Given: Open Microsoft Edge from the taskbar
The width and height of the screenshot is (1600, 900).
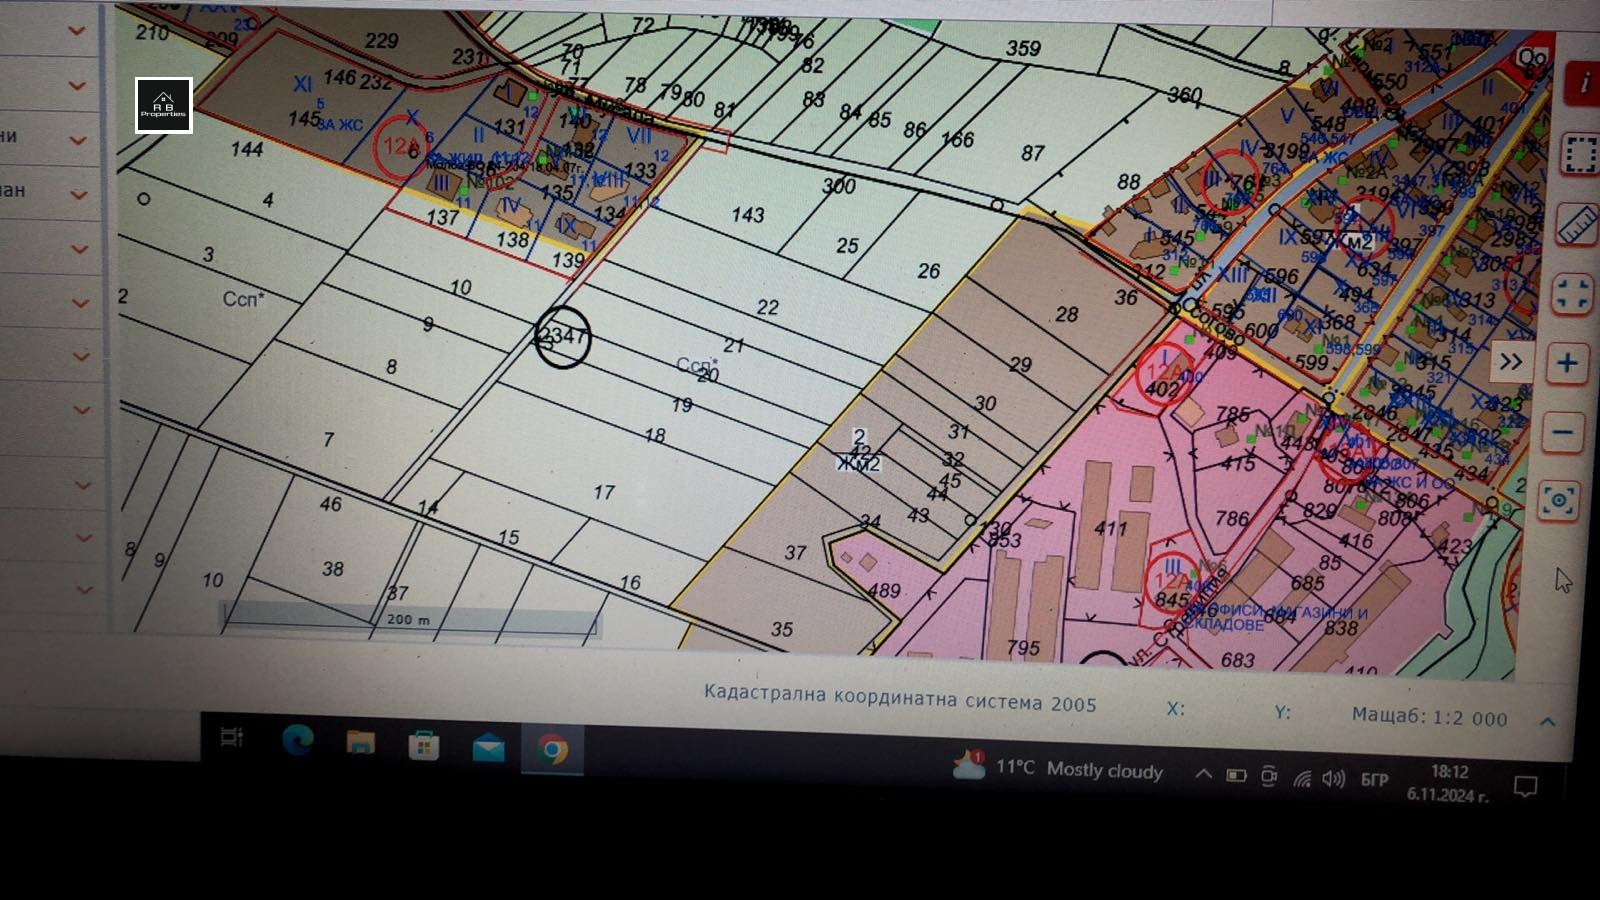Looking at the screenshot, I should [297, 740].
